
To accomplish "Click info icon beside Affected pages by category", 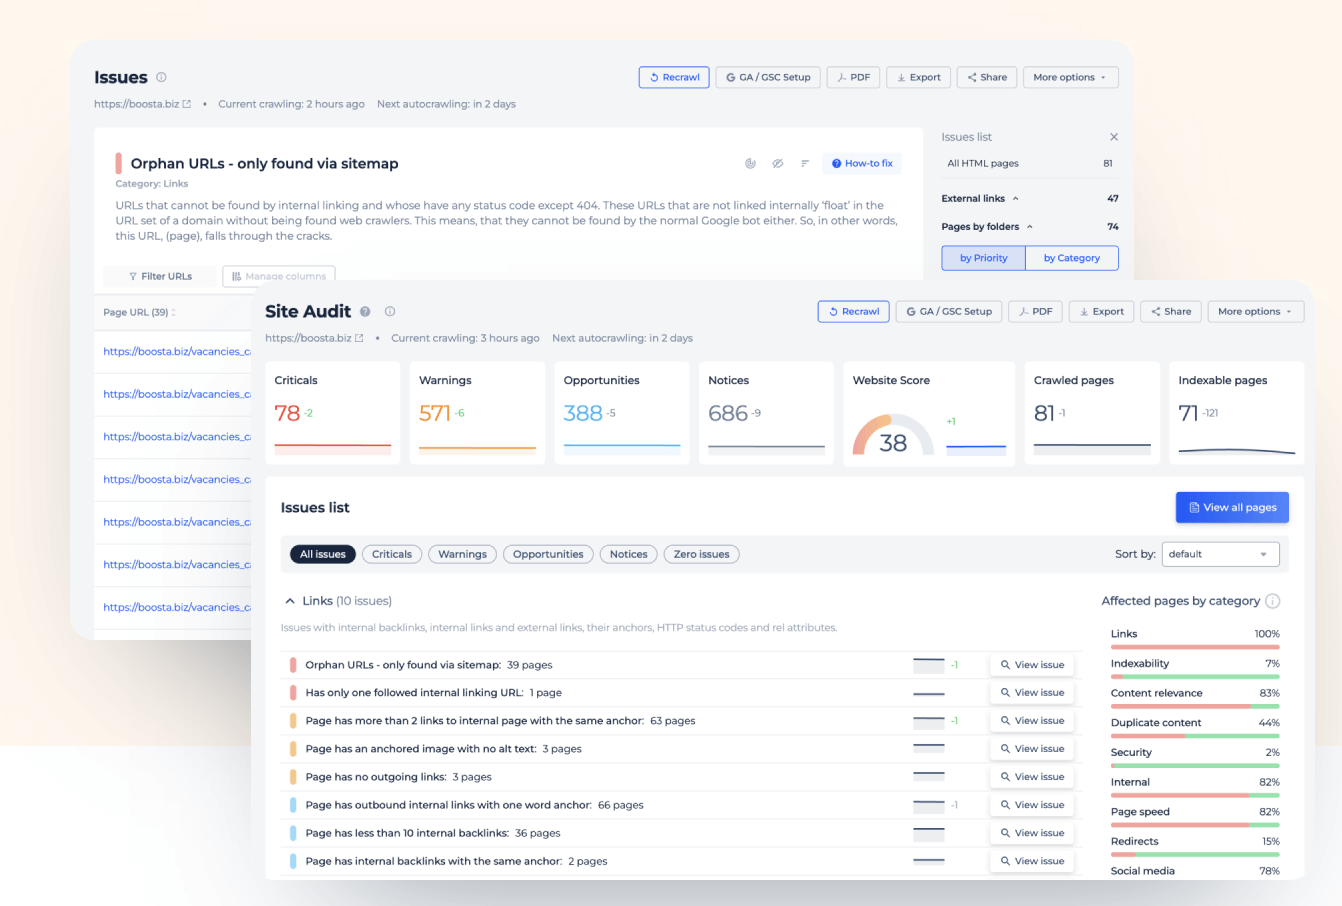I will [1272, 601].
